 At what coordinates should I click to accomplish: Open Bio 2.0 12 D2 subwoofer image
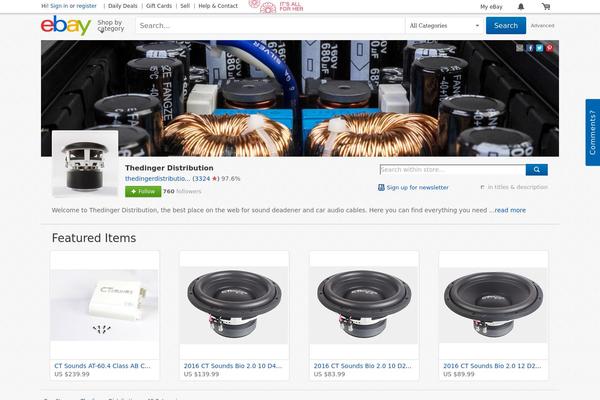coord(493,305)
